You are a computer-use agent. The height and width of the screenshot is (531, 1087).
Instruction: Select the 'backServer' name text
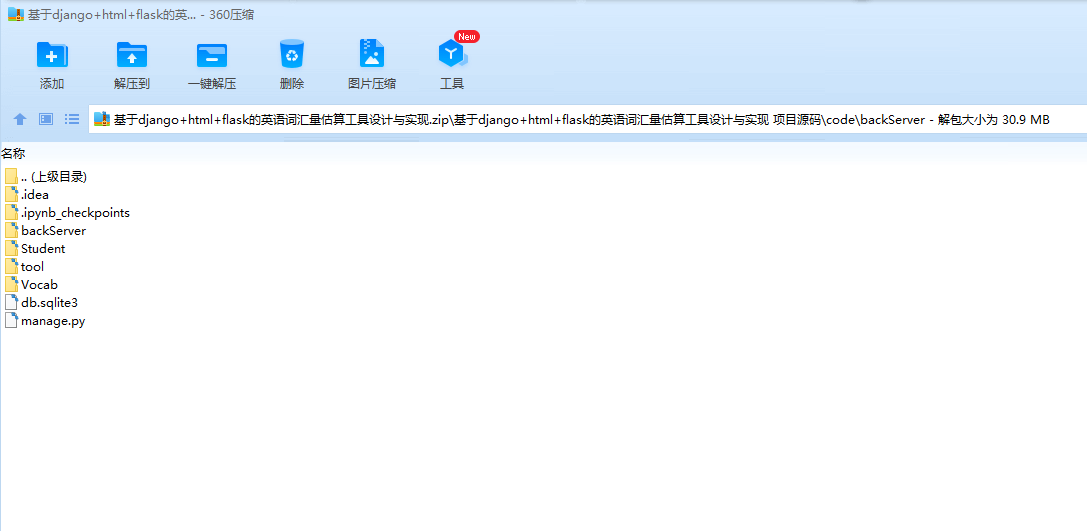(53, 231)
